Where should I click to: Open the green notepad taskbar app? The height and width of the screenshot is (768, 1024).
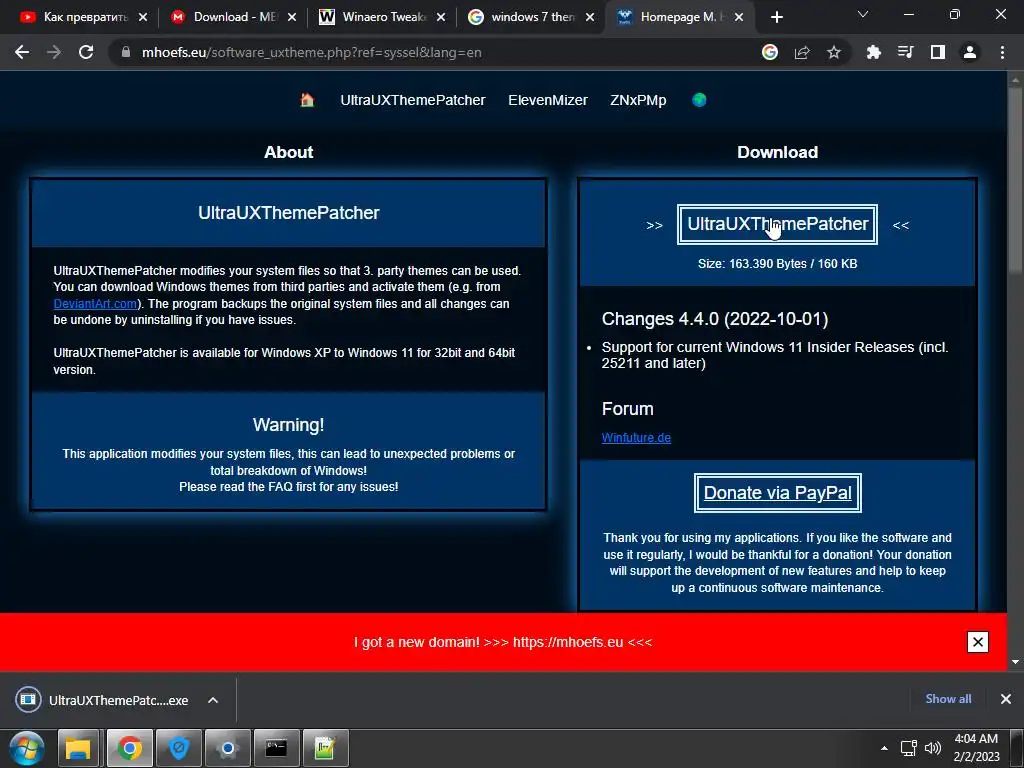coord(325,748)
